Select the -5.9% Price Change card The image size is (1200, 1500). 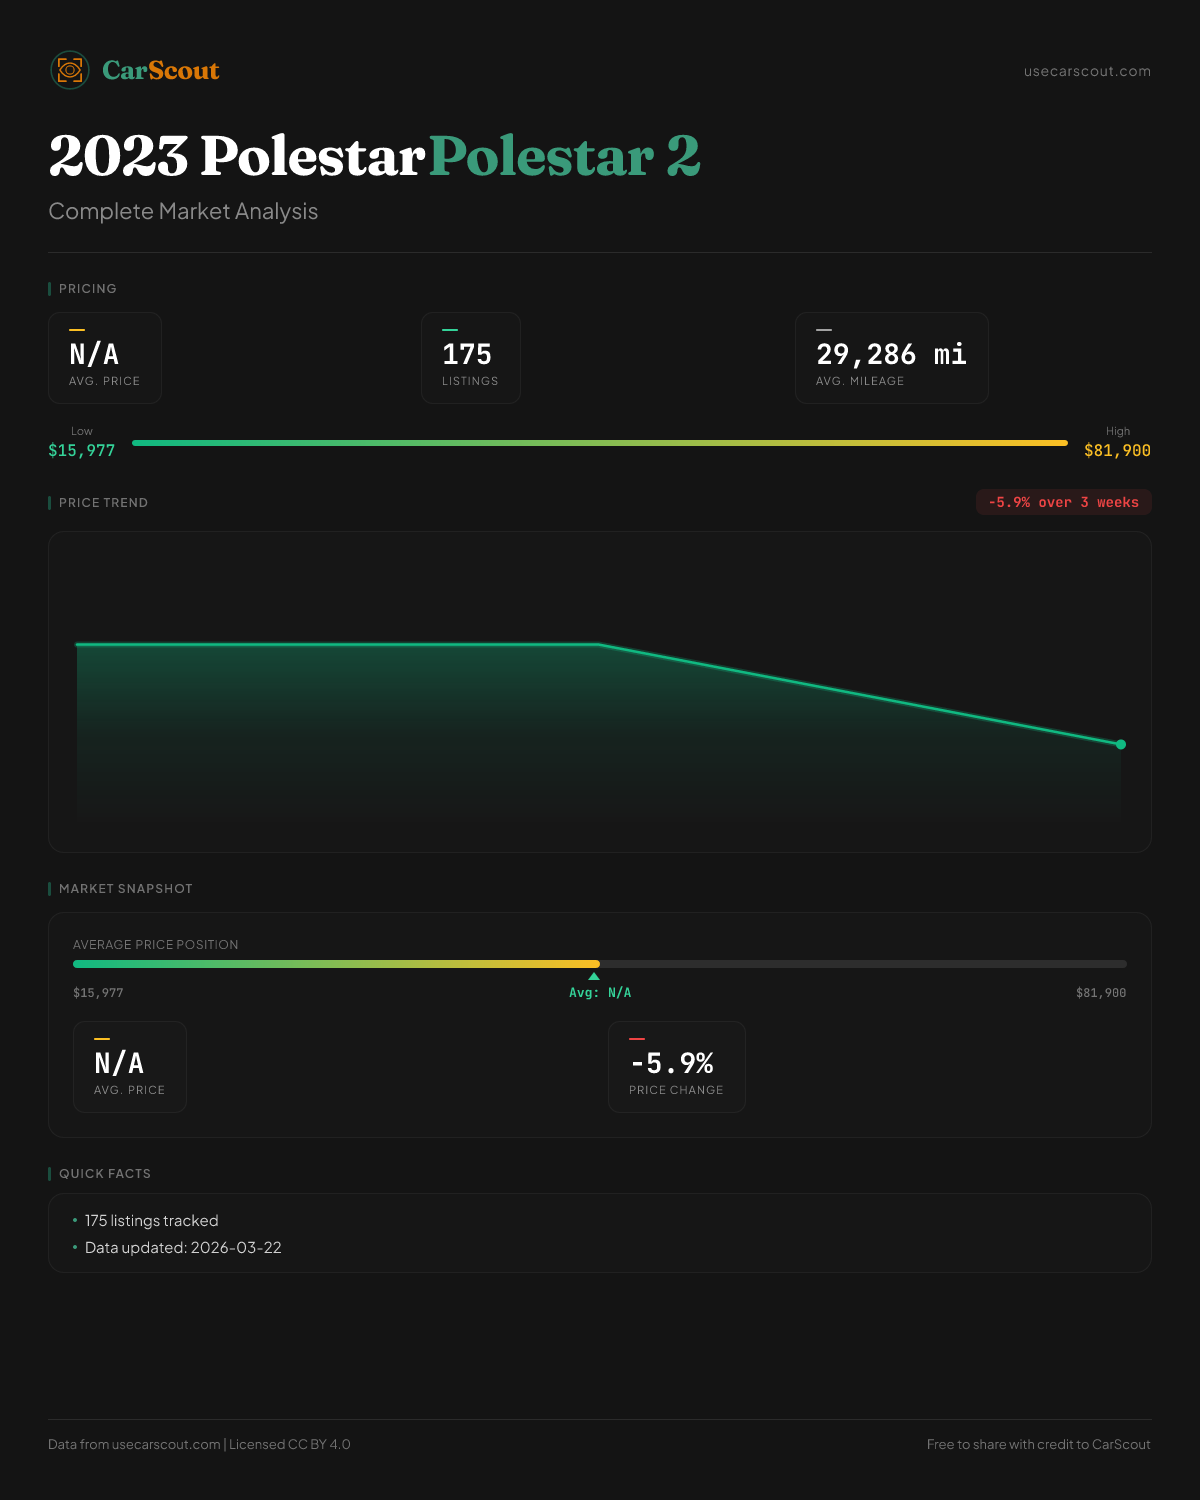676,1067
